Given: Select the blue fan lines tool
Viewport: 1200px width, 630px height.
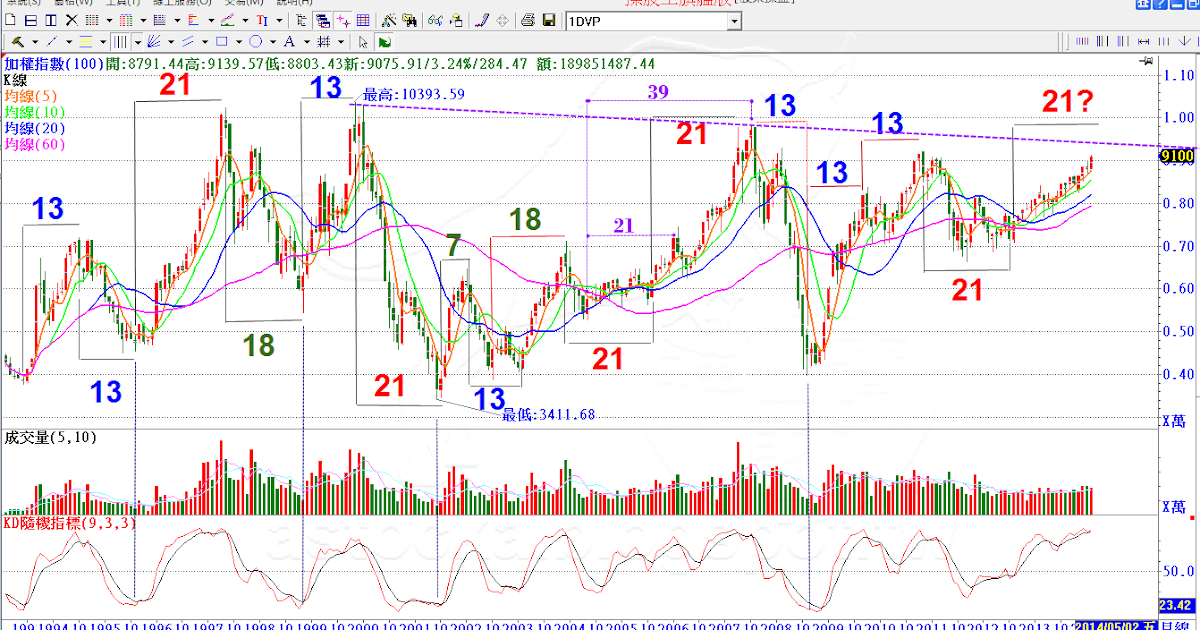Looking at the screenshot, I should (x=153, y=42).
